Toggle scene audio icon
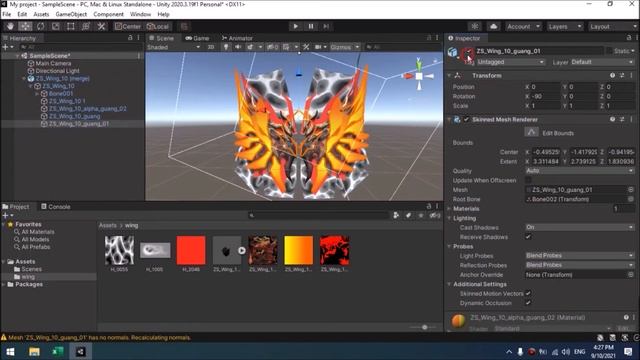Viewport: 640px width, 360px height. (238, 47)
